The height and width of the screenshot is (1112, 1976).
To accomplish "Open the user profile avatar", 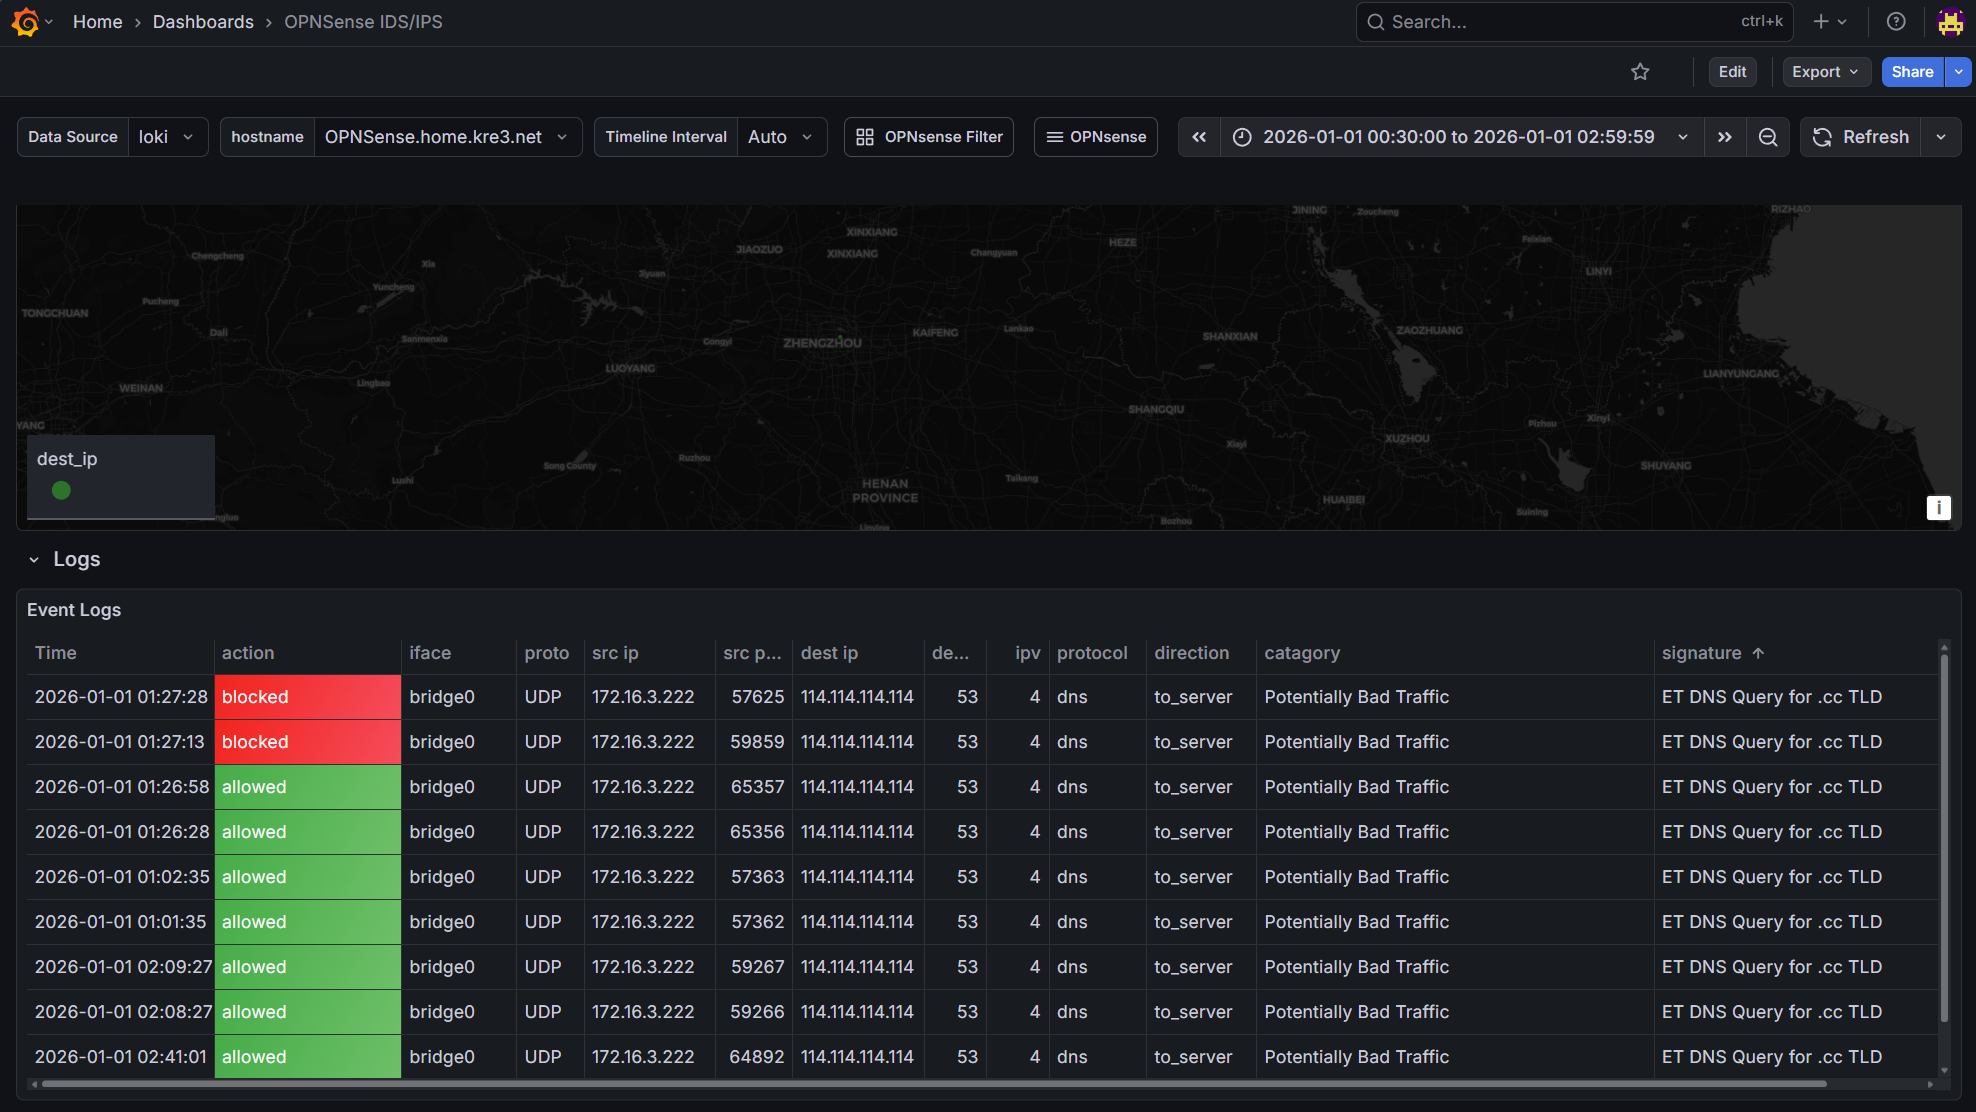I will [x=1950, y=22].
